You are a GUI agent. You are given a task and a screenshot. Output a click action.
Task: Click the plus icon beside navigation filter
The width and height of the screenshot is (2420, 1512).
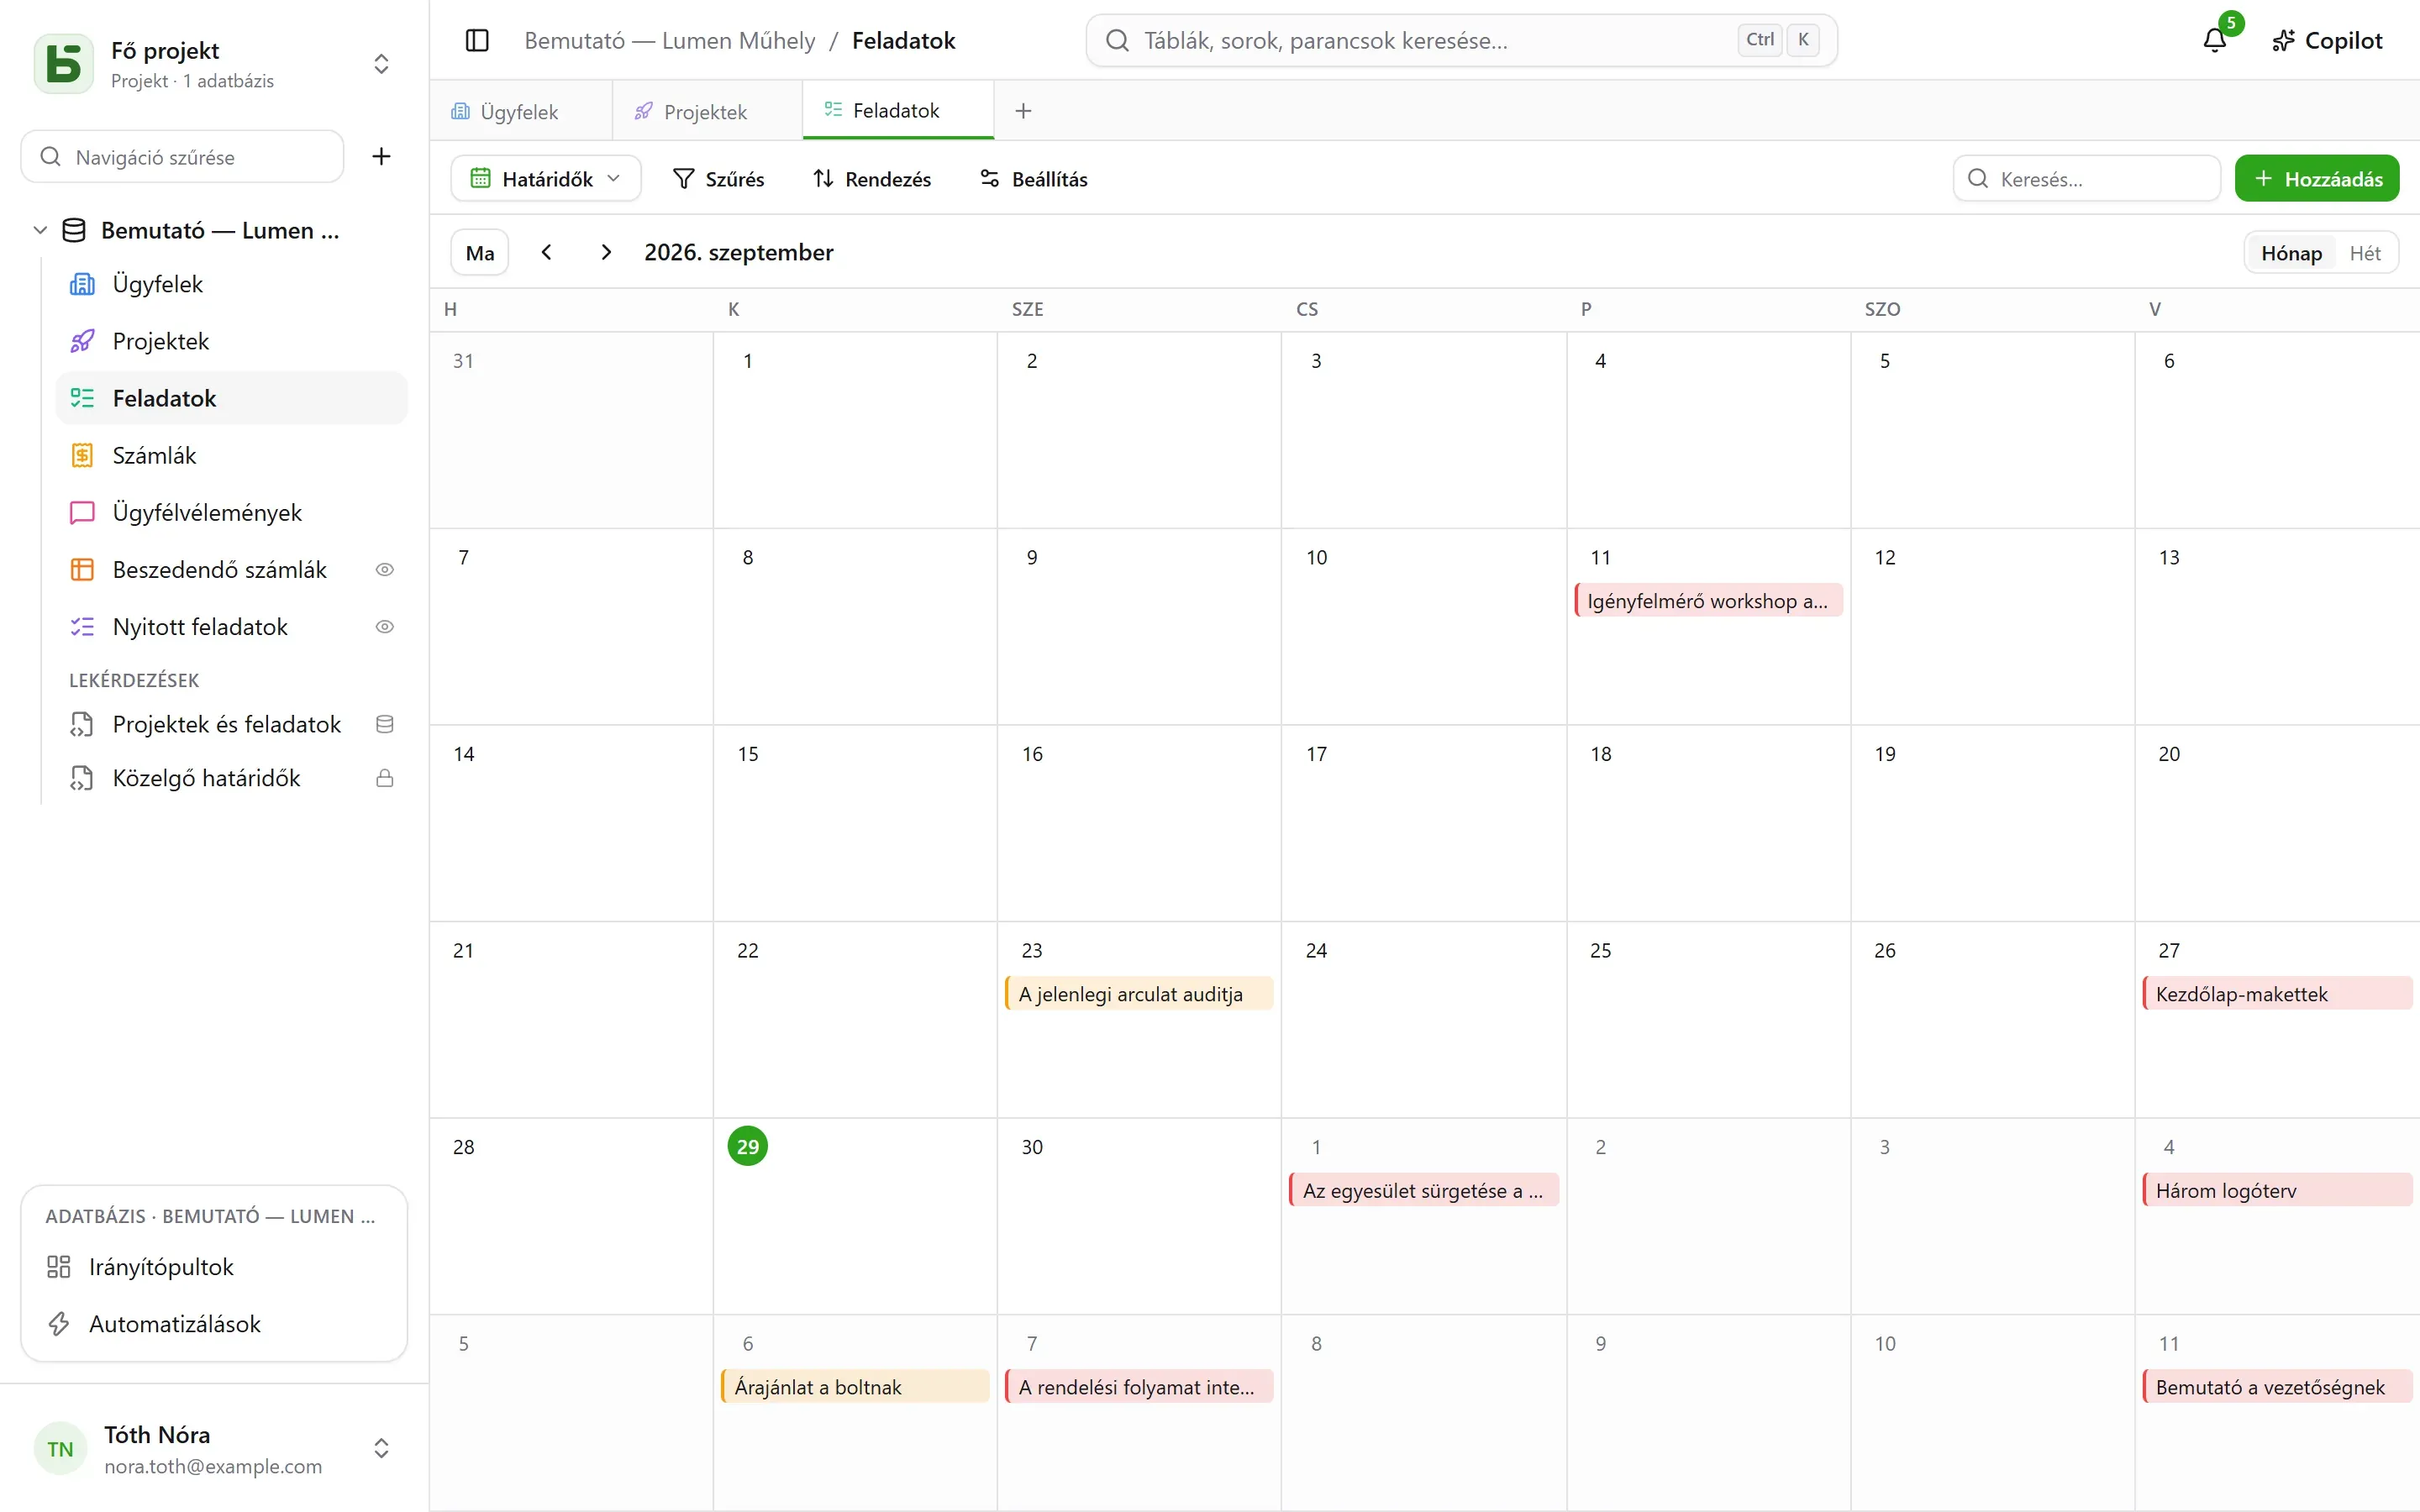(x=381, y=156)
